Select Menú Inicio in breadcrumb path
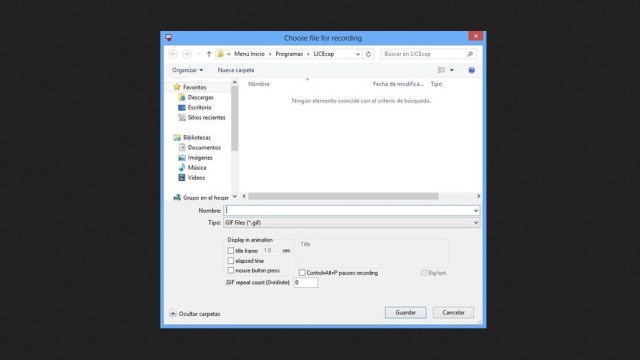 pos(249,54)
